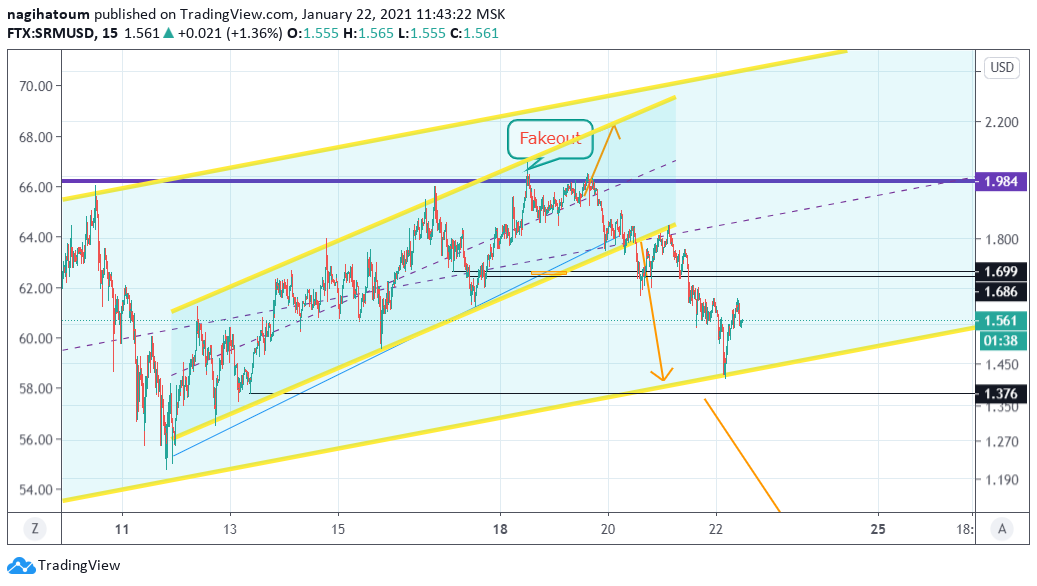Click the 68.00 left scale value
Screen dimensions: 1037x586
(36, 138)
